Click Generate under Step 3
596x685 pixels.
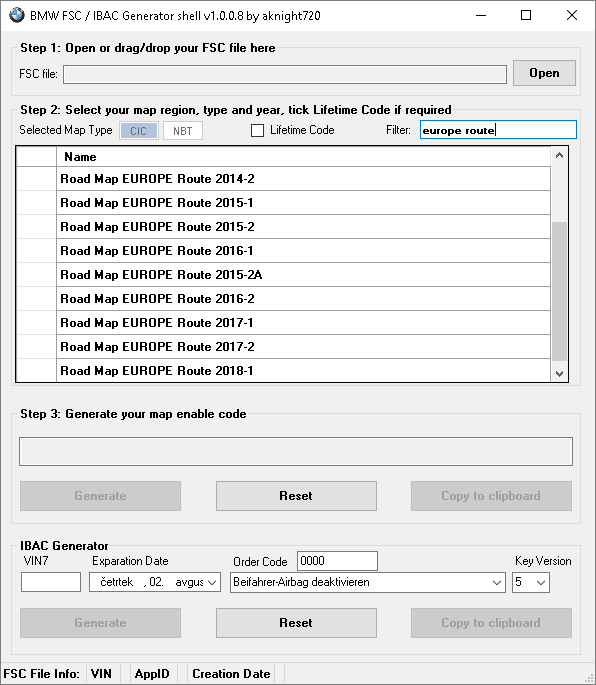pyautogui.click(x=100, y=496)
